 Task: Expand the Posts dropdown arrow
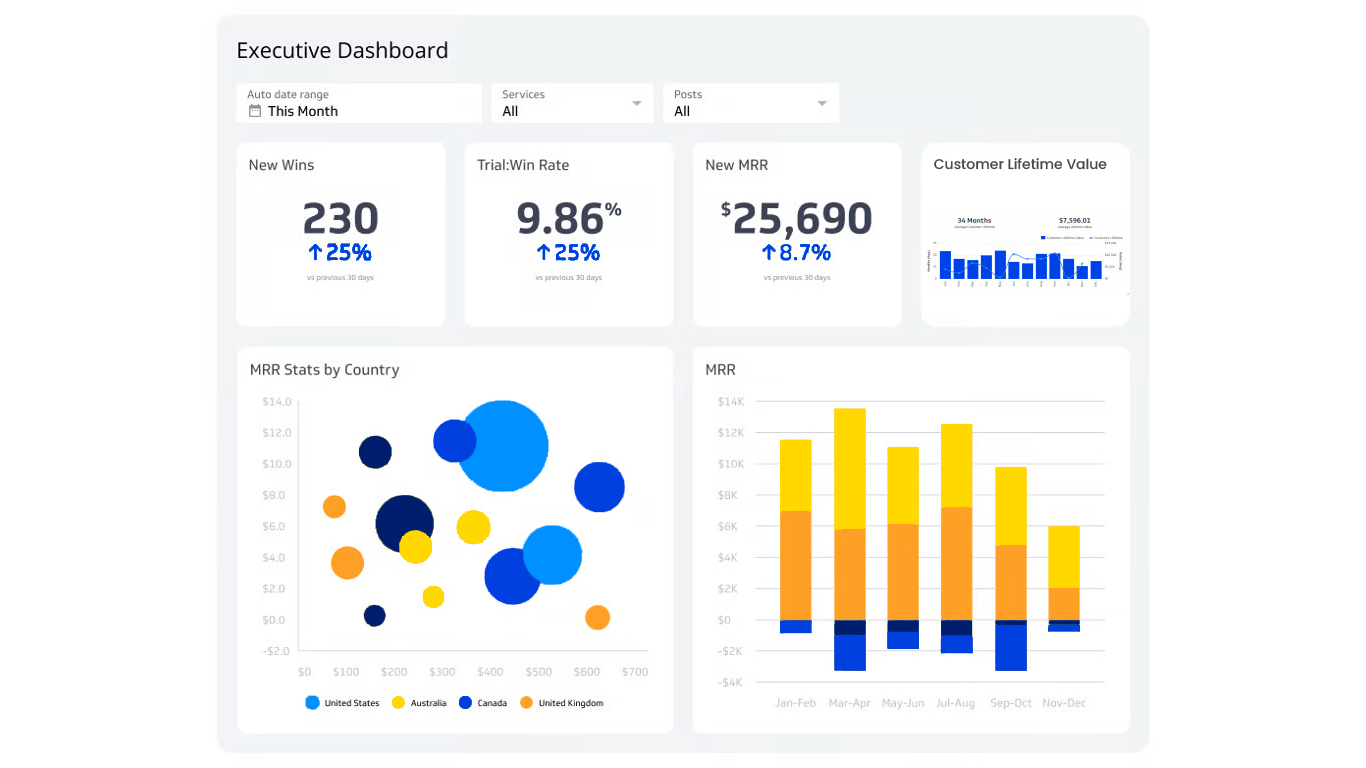point(822,104)
